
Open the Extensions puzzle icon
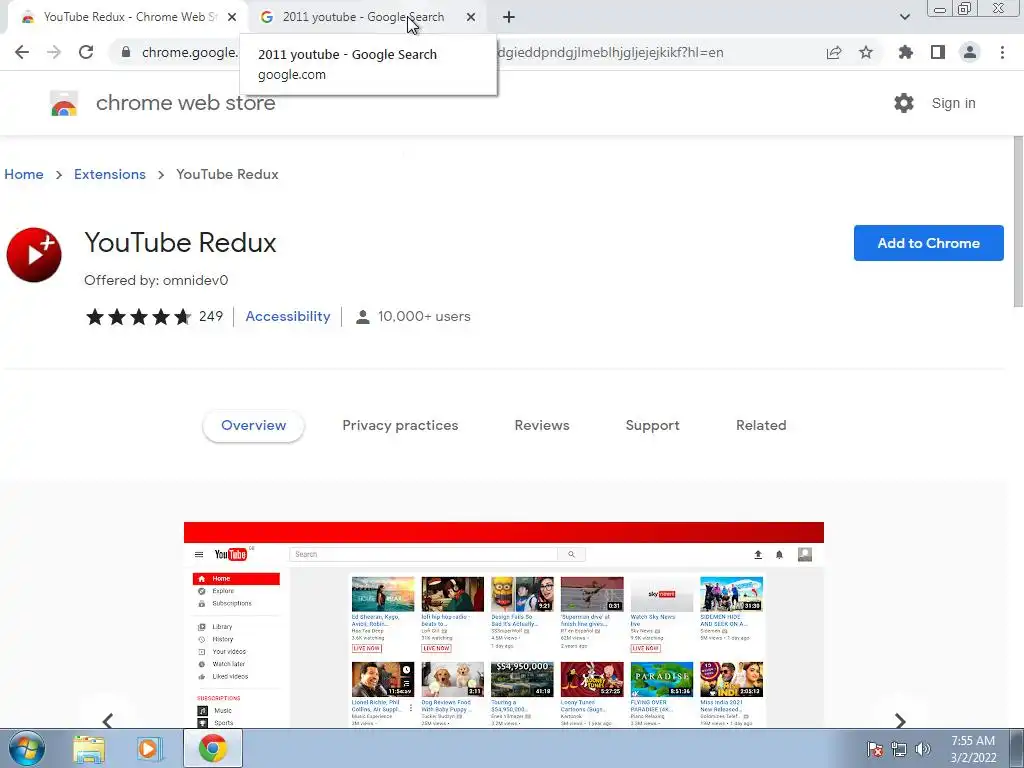(906, 52)
